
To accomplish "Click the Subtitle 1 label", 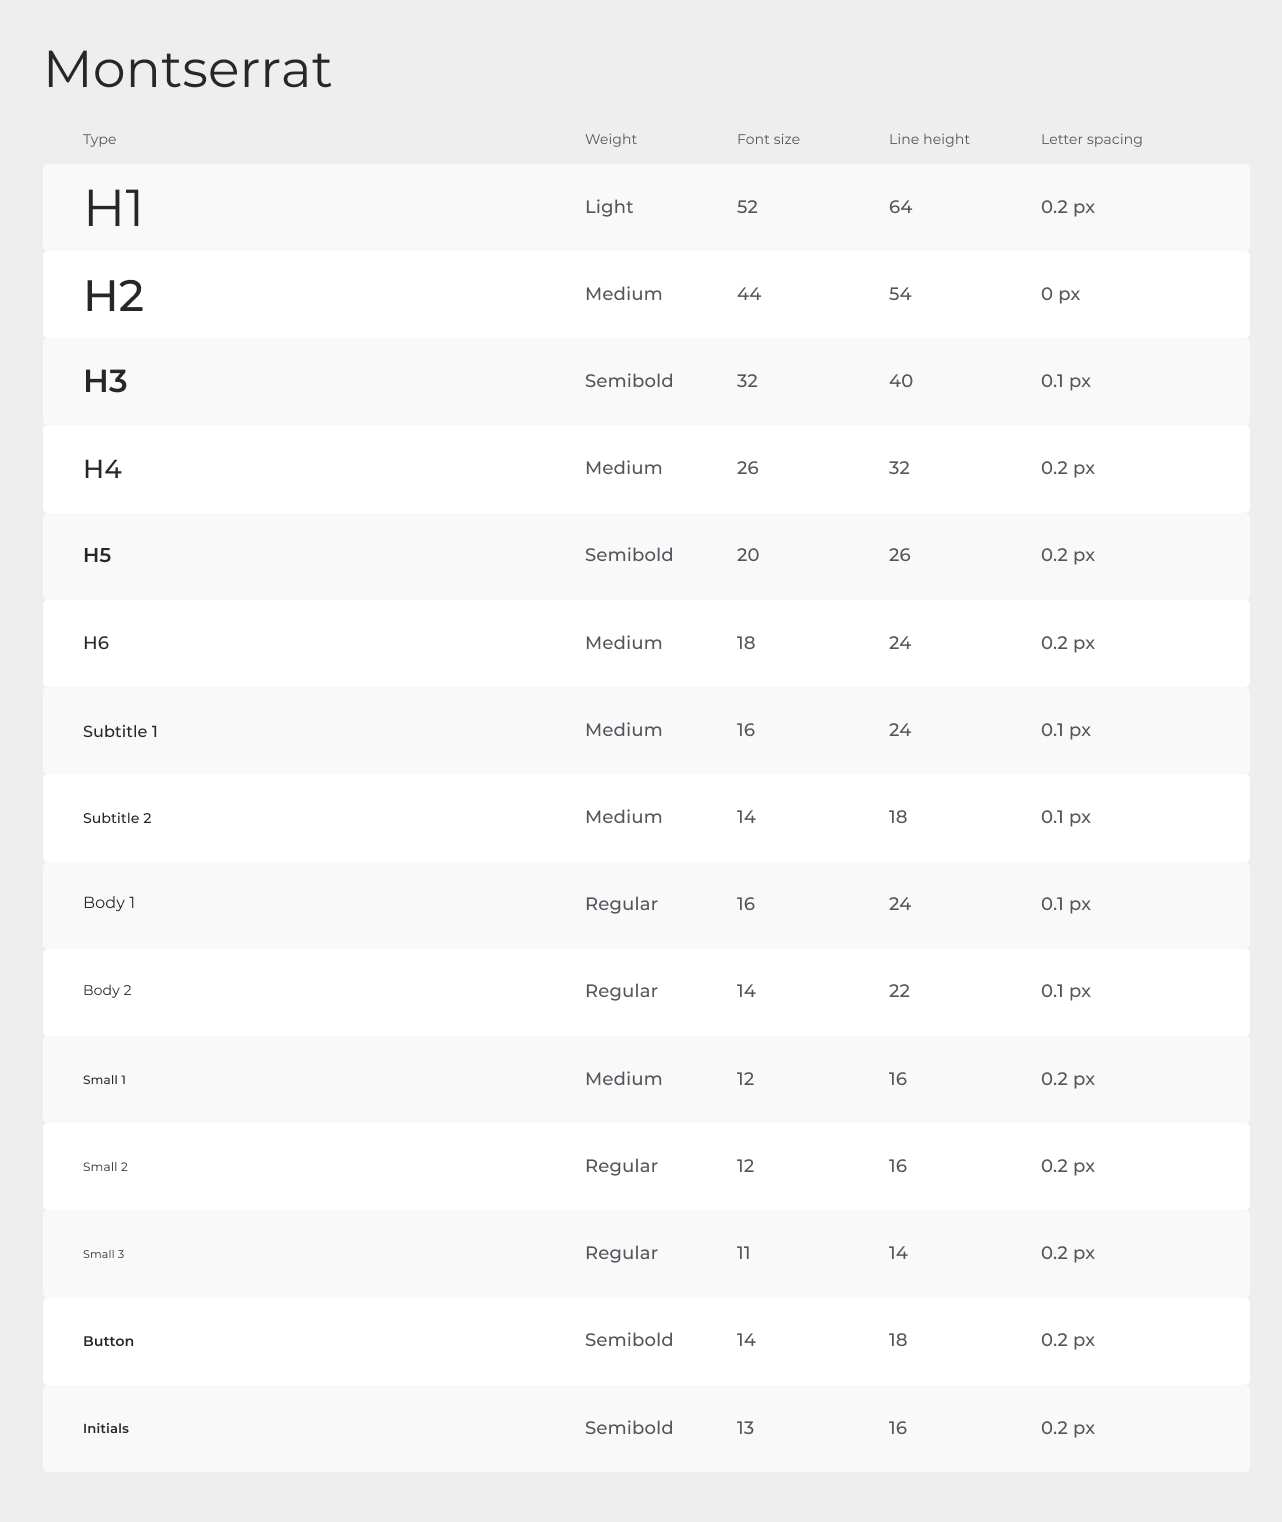I will tap(120, 731).
